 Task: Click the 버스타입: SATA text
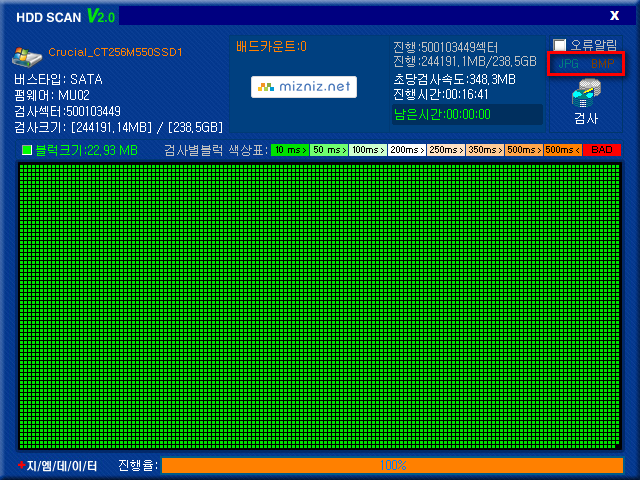58,79
